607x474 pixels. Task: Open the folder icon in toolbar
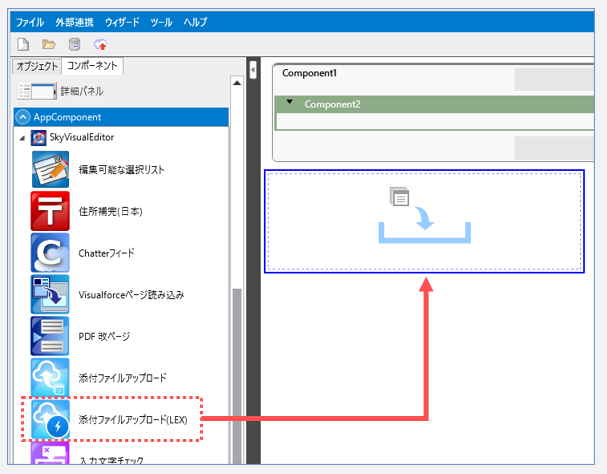pos(49,45)
